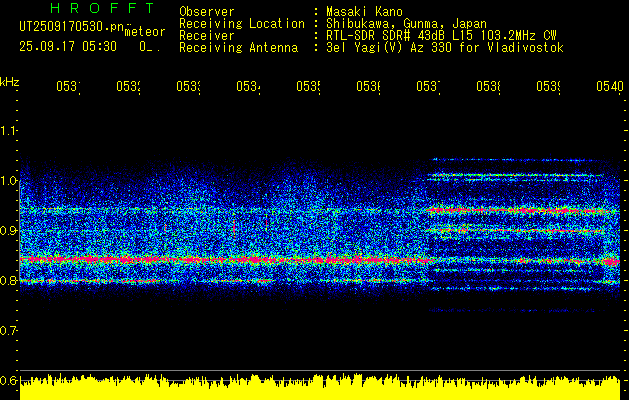Click the 1.0 frequency axis label
This screenshot has height=400, width=629.
pyautogui.click(x=8, y=180)
